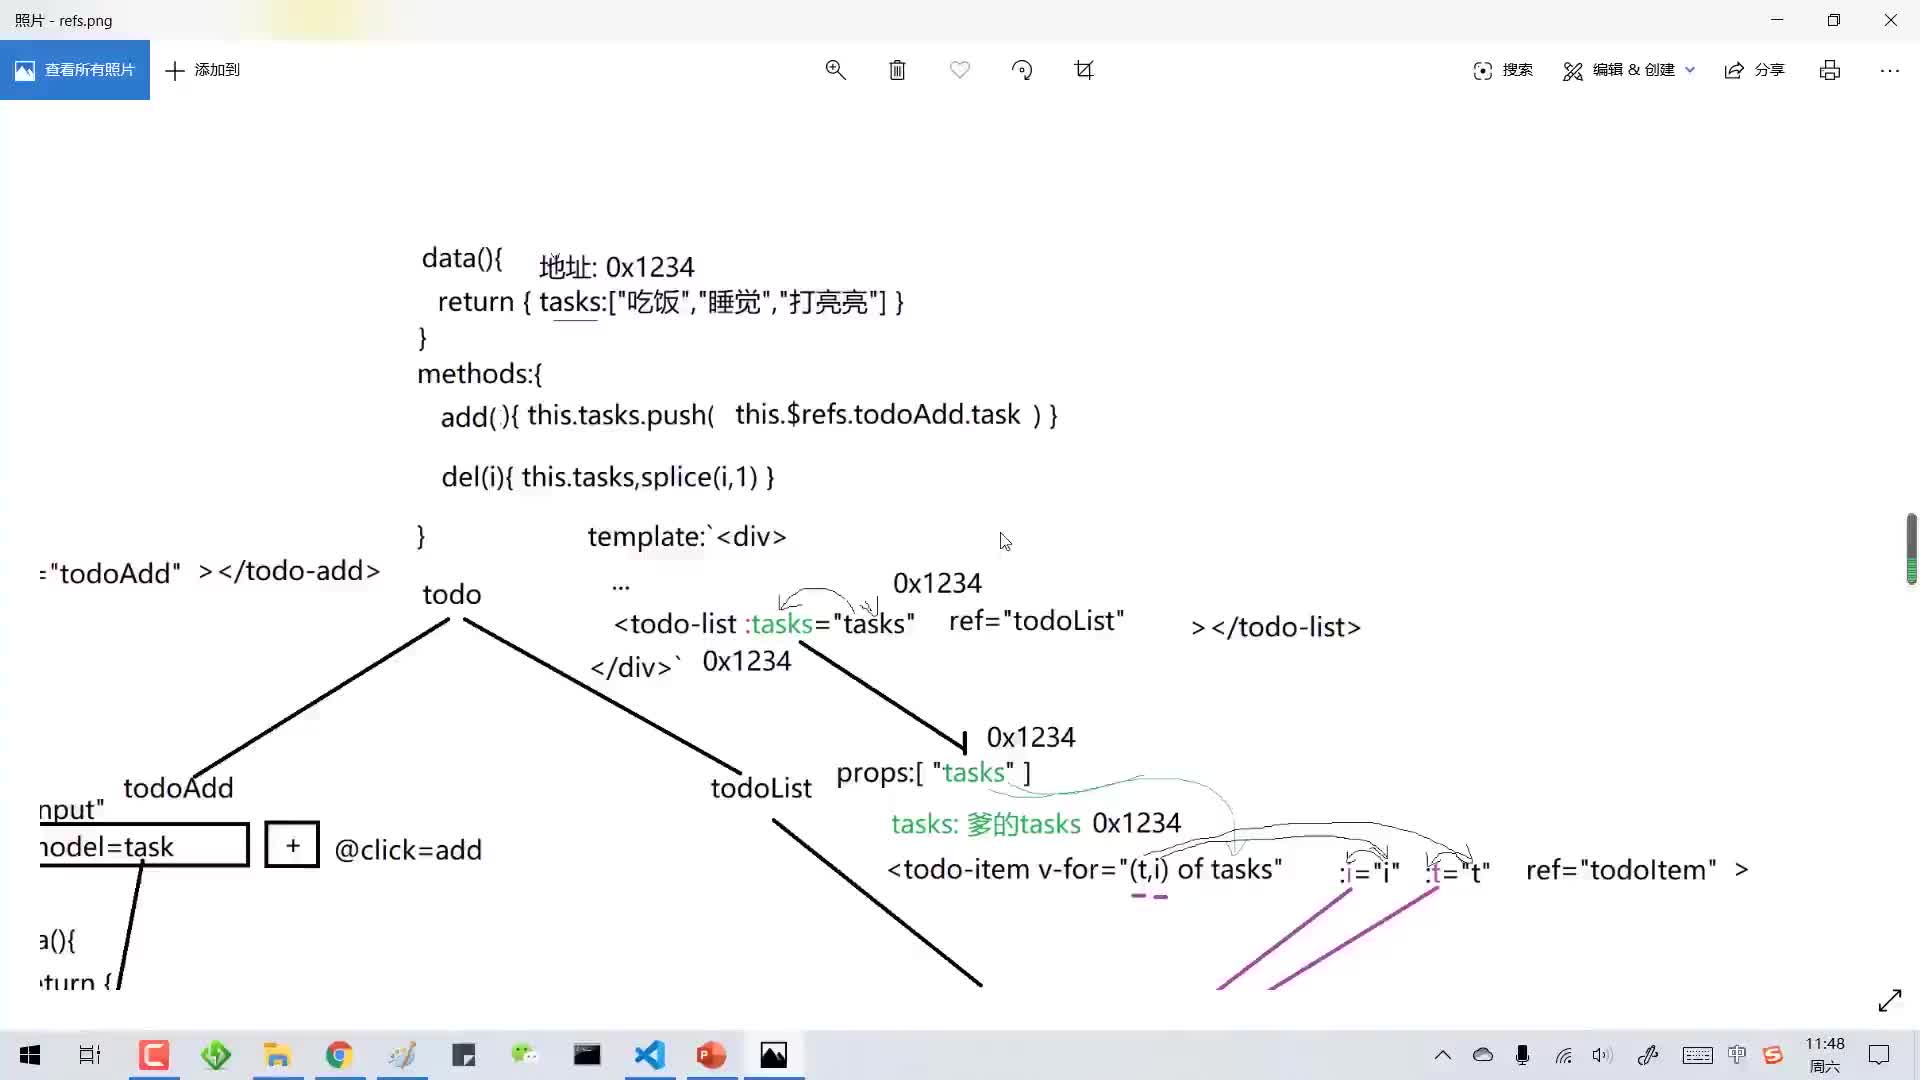Click the 'this.$refs.todoAdd.task' text in the image

click(878, 414)
